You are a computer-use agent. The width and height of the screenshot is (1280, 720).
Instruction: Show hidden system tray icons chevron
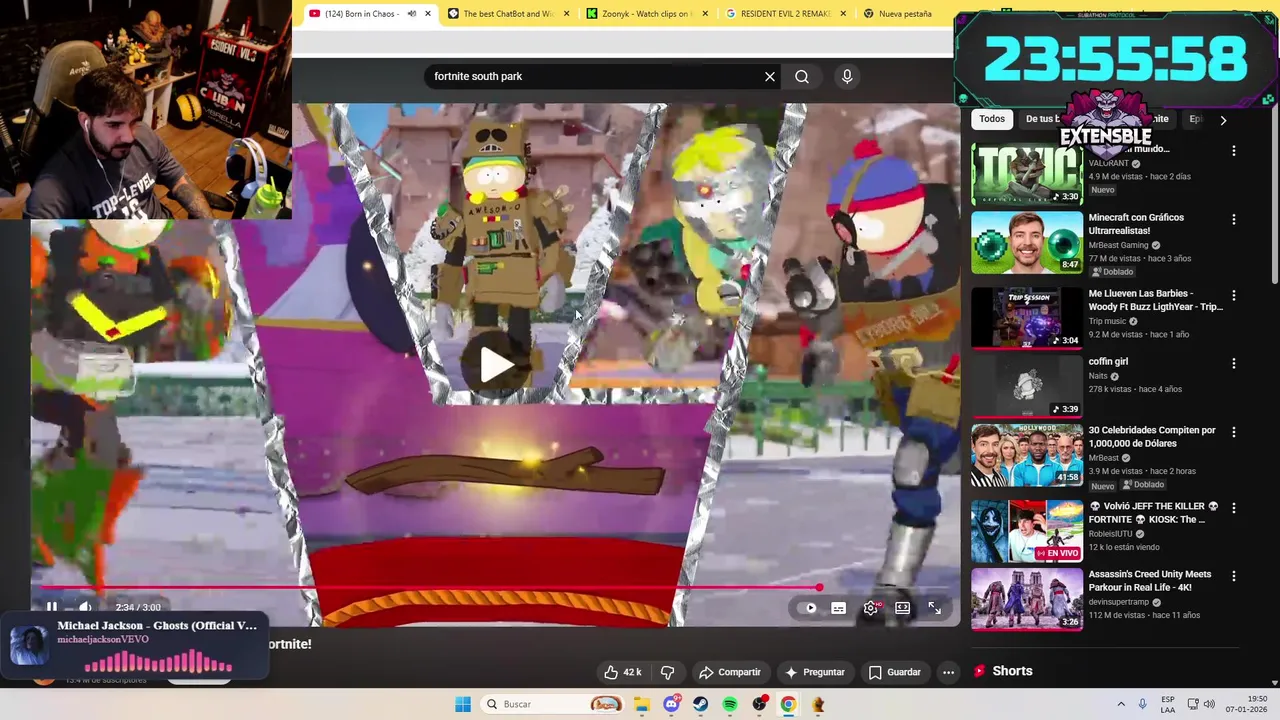tap(1121, 704)
